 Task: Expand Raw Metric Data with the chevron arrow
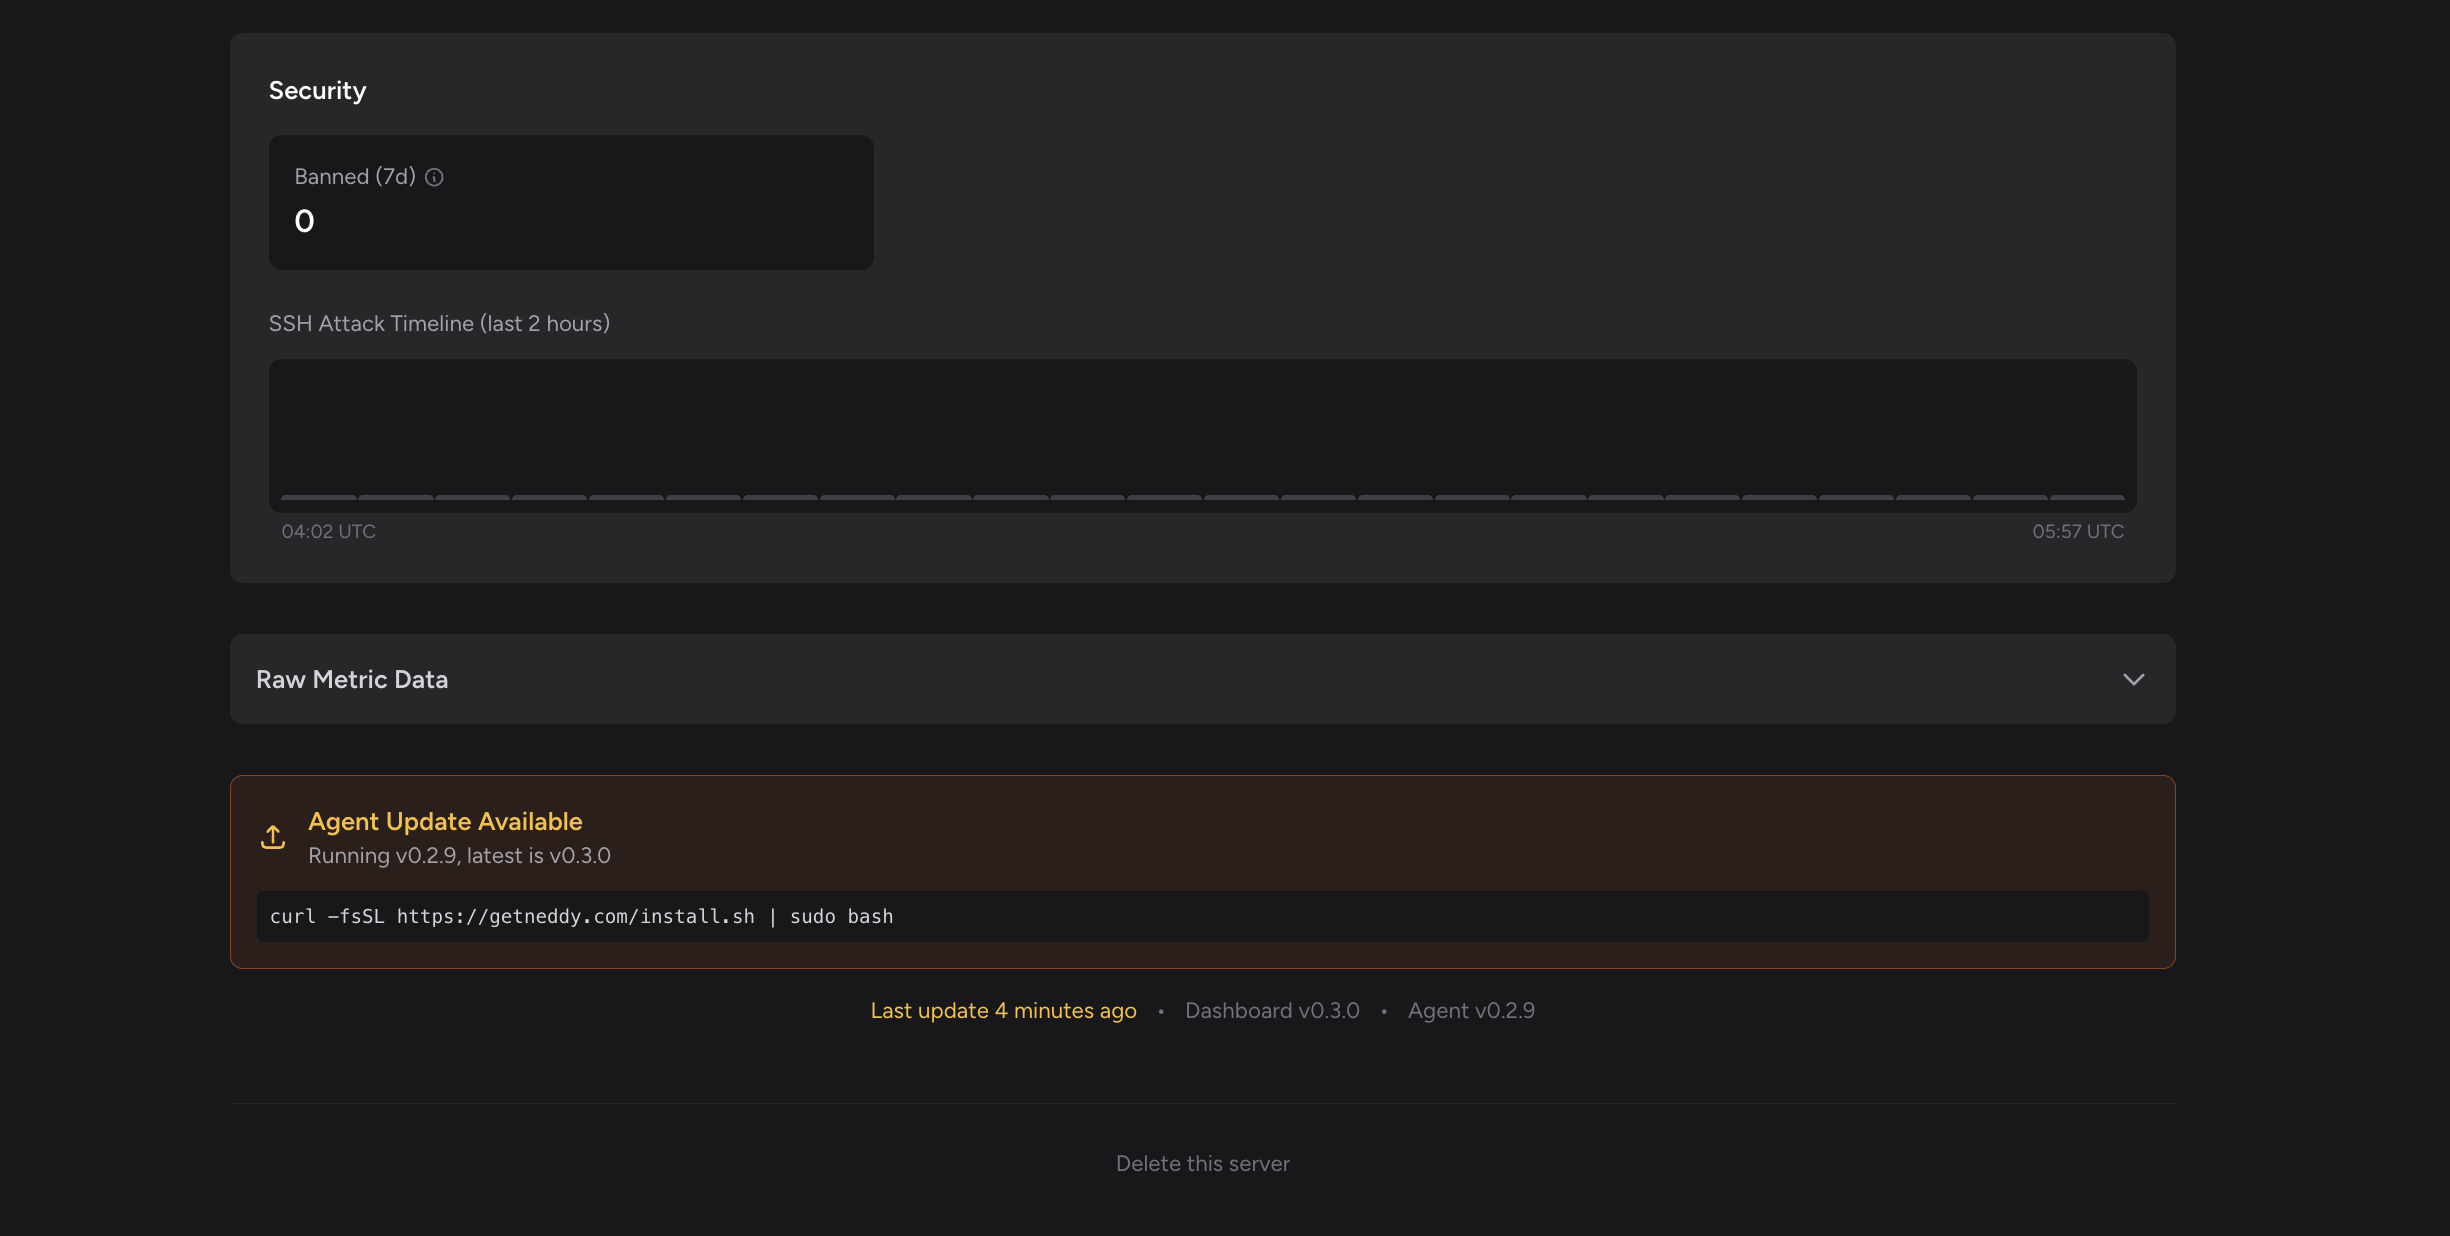[x=2133, y=680]
